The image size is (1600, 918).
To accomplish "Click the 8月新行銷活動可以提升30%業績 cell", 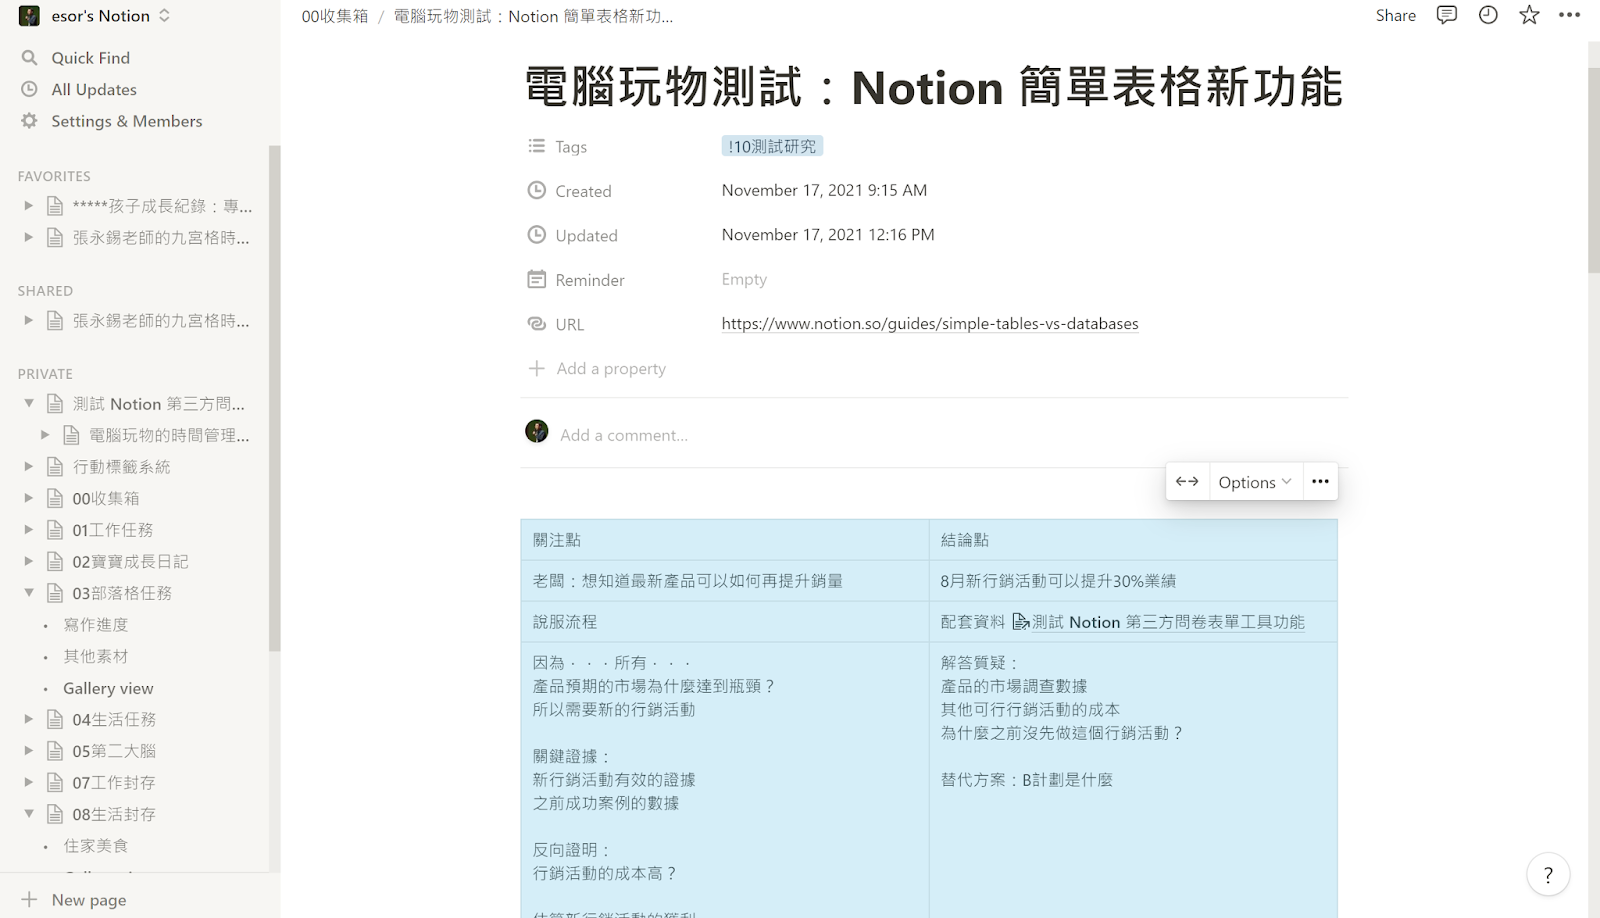I will click(1133, 581).
